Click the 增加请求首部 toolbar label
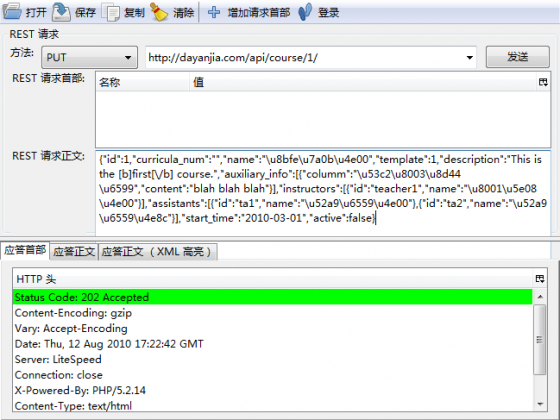 [259, 13]
